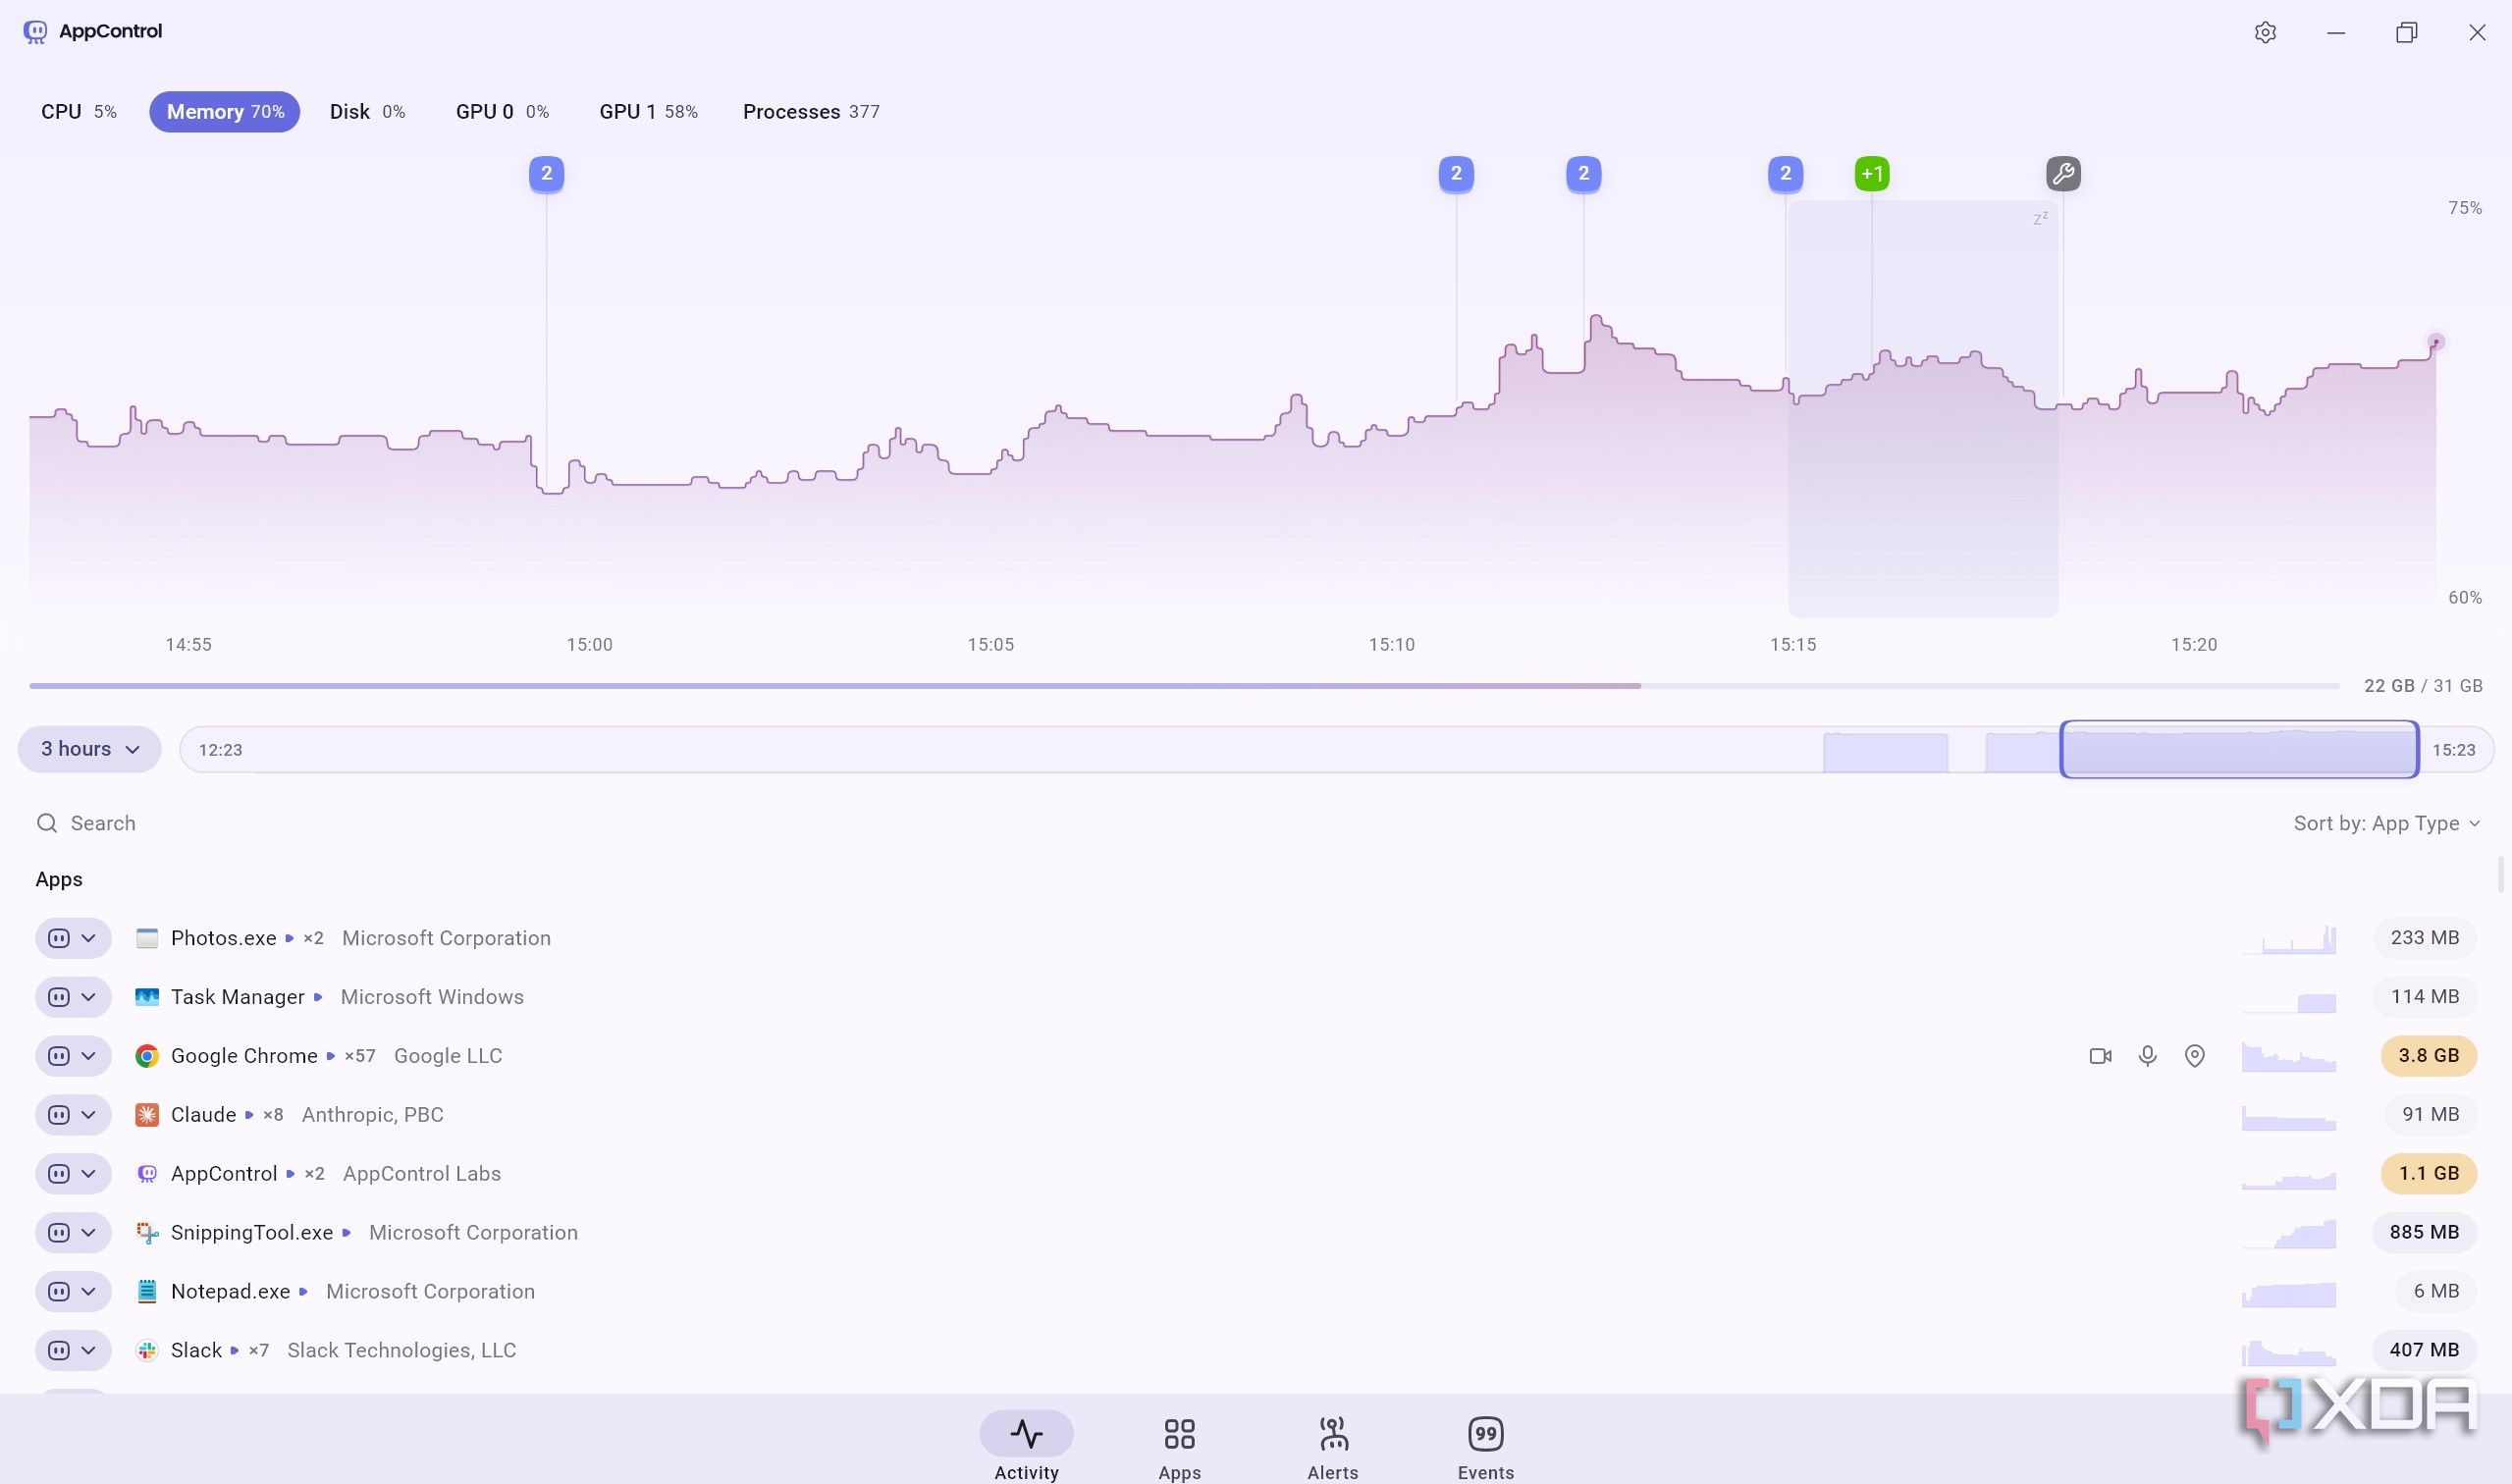The height and width of the screenshot is (1484, 2512).
Task: Expand the Google Chrome ×57 process group
Action: coord(331,1056)
